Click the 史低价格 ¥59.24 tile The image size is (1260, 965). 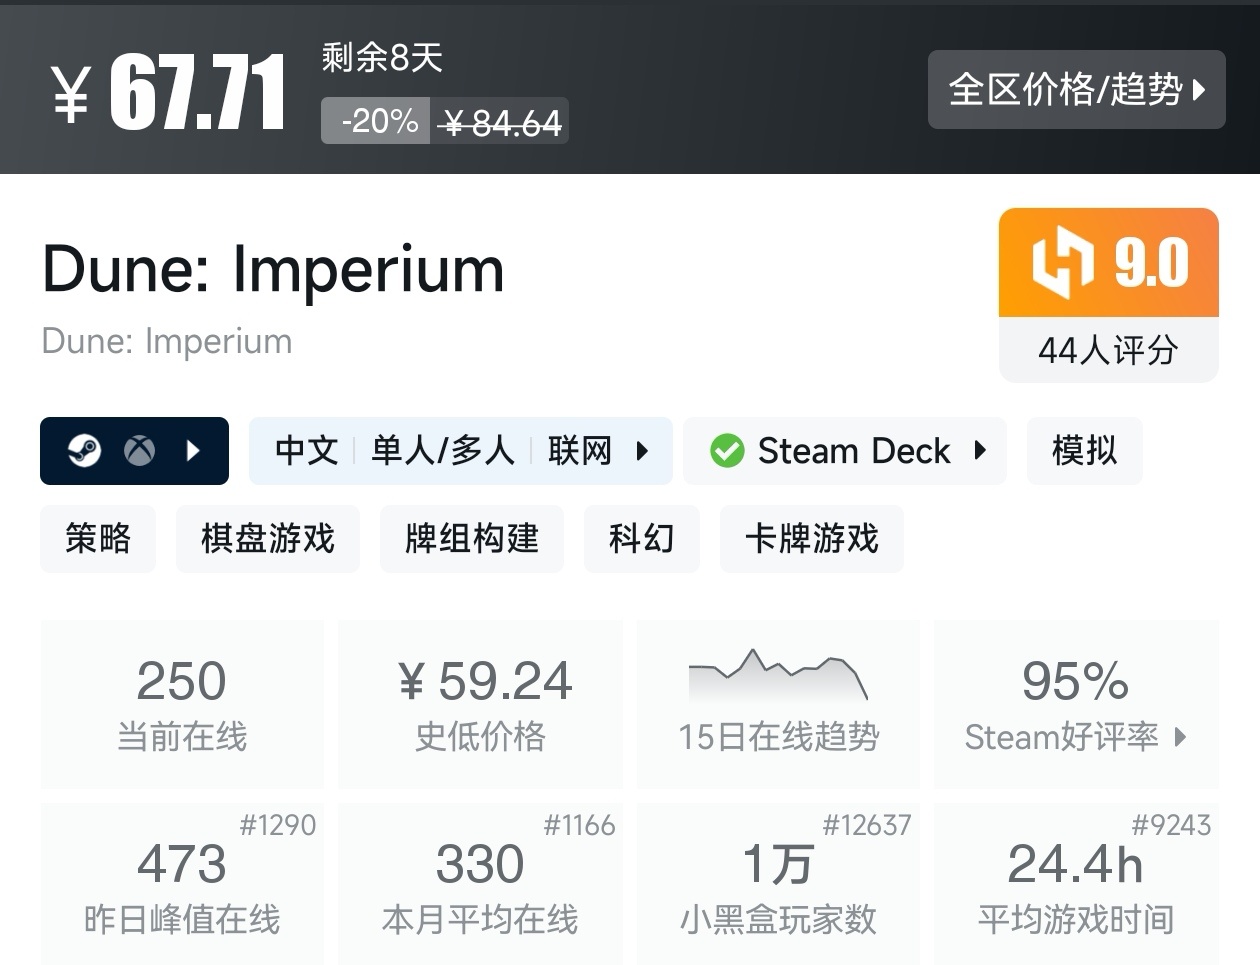(481, 703)
